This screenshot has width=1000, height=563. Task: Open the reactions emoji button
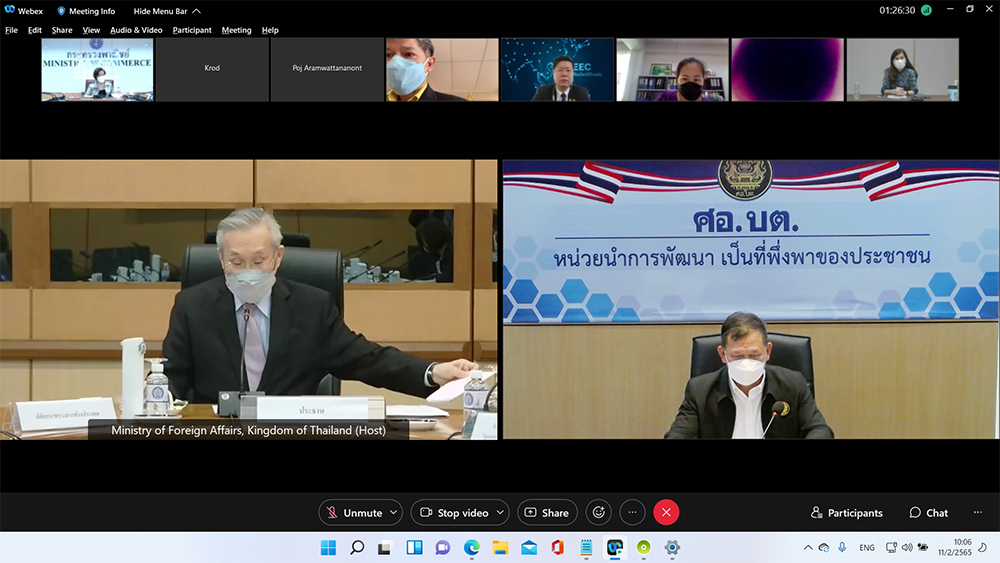[598, 513]
